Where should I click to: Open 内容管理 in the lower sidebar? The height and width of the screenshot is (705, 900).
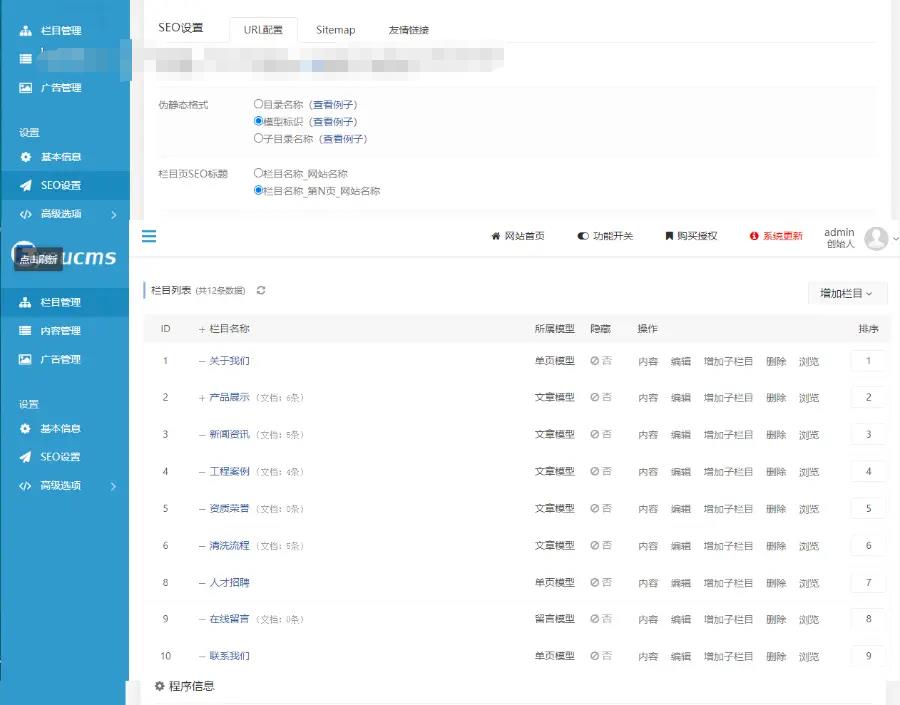point(60,330)
